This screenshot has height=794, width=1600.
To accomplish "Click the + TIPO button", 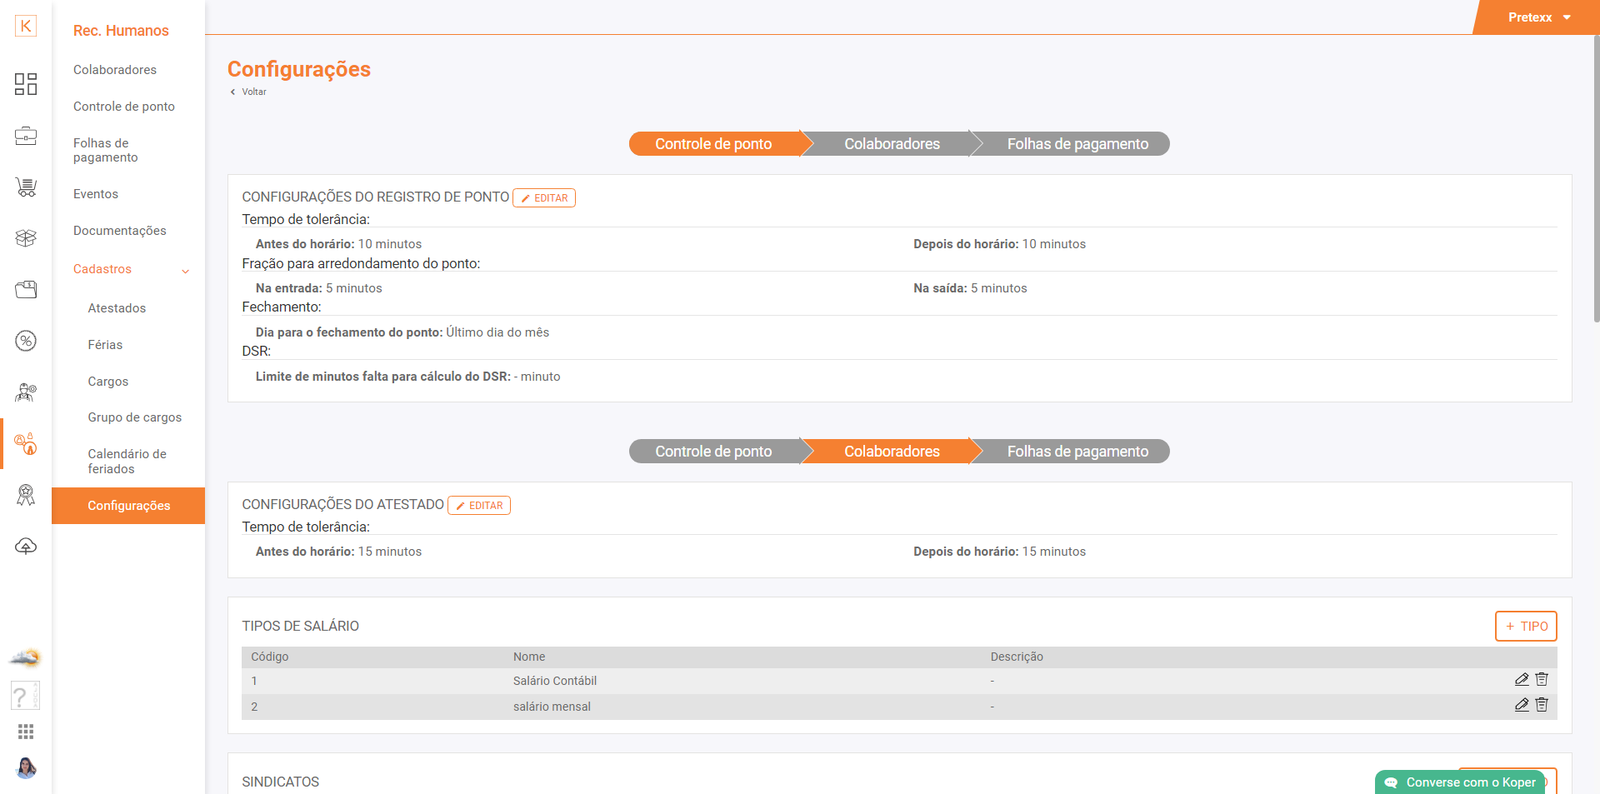I will coord(1525,626).
